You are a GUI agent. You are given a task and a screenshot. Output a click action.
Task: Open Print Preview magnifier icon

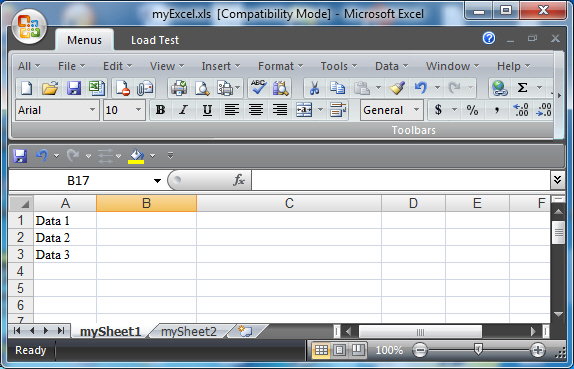[202, 88]
